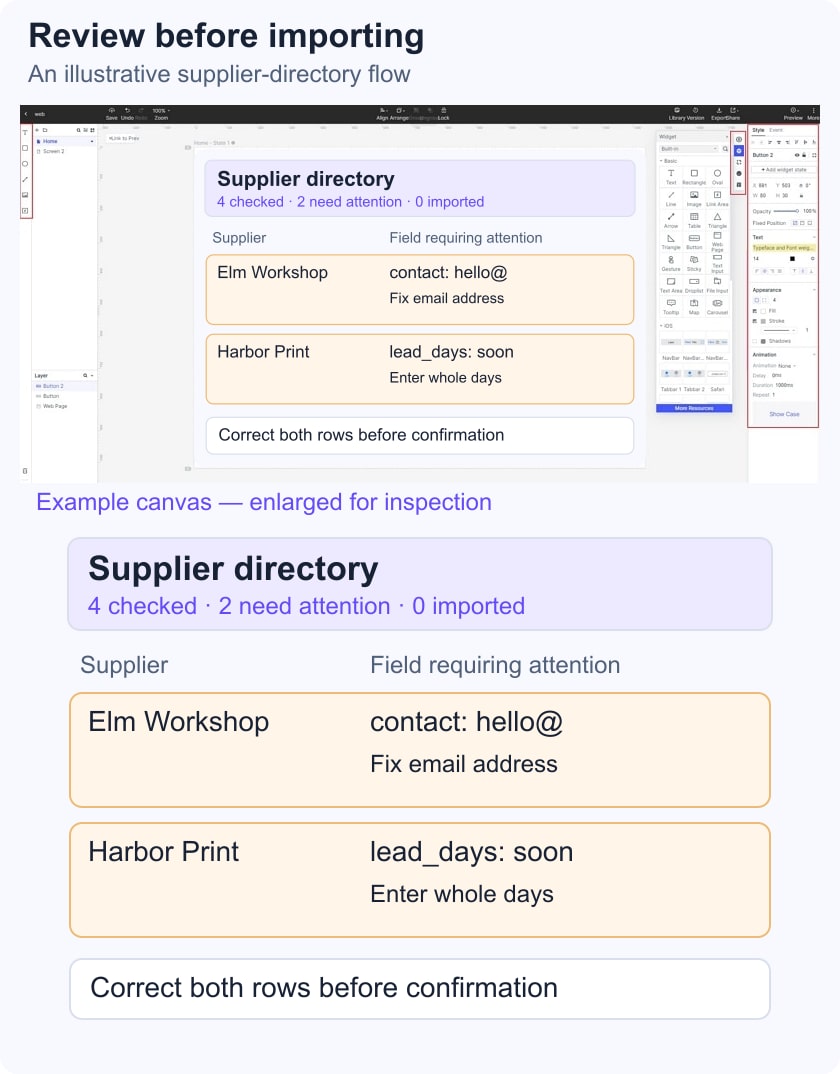The width and height of the screenshot is (840, 1074).
Task: Open the Built-in widget library dropdown
Action: pos(688,149)
